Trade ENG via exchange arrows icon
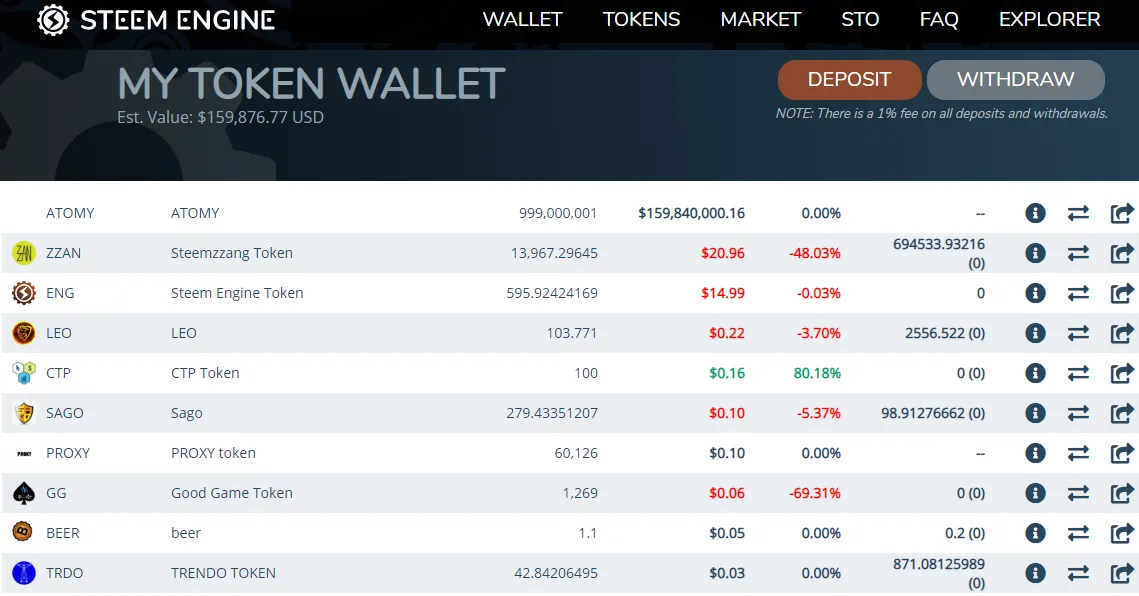Screen dimensions: 1139x596 tap(1078, 293)
